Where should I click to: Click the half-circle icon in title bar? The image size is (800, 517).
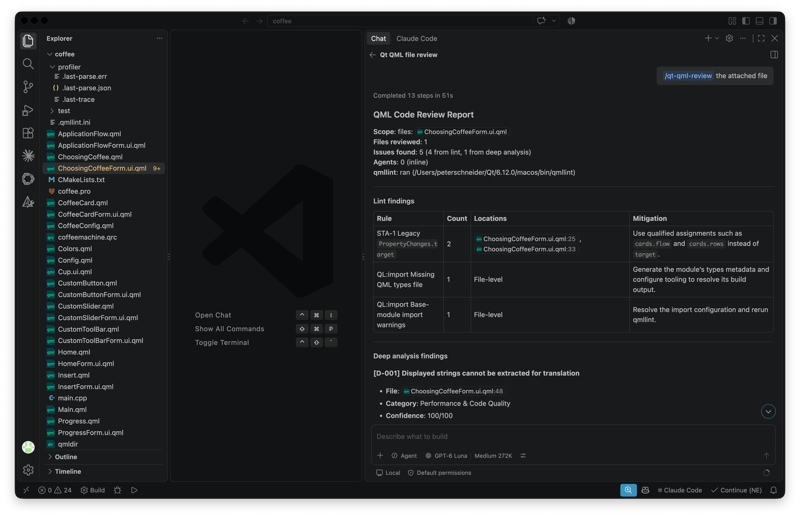point(571,21)
